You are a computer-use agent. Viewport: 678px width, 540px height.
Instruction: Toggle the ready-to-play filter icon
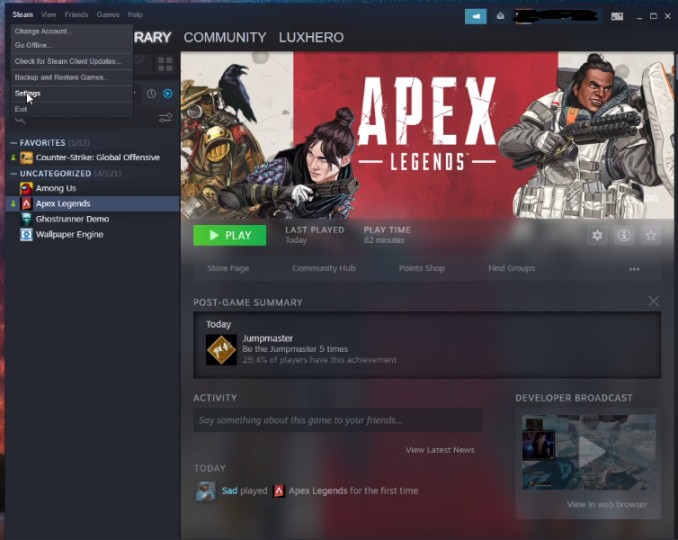[168, 93]
